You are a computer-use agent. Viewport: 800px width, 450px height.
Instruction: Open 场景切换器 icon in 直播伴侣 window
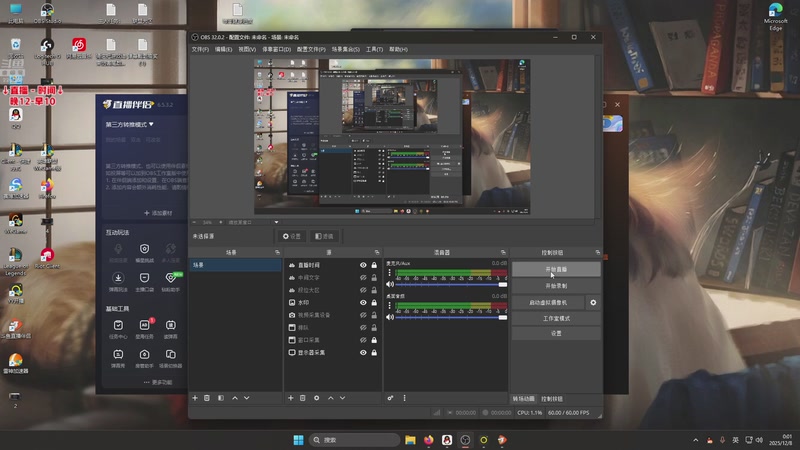pos(170,358)
